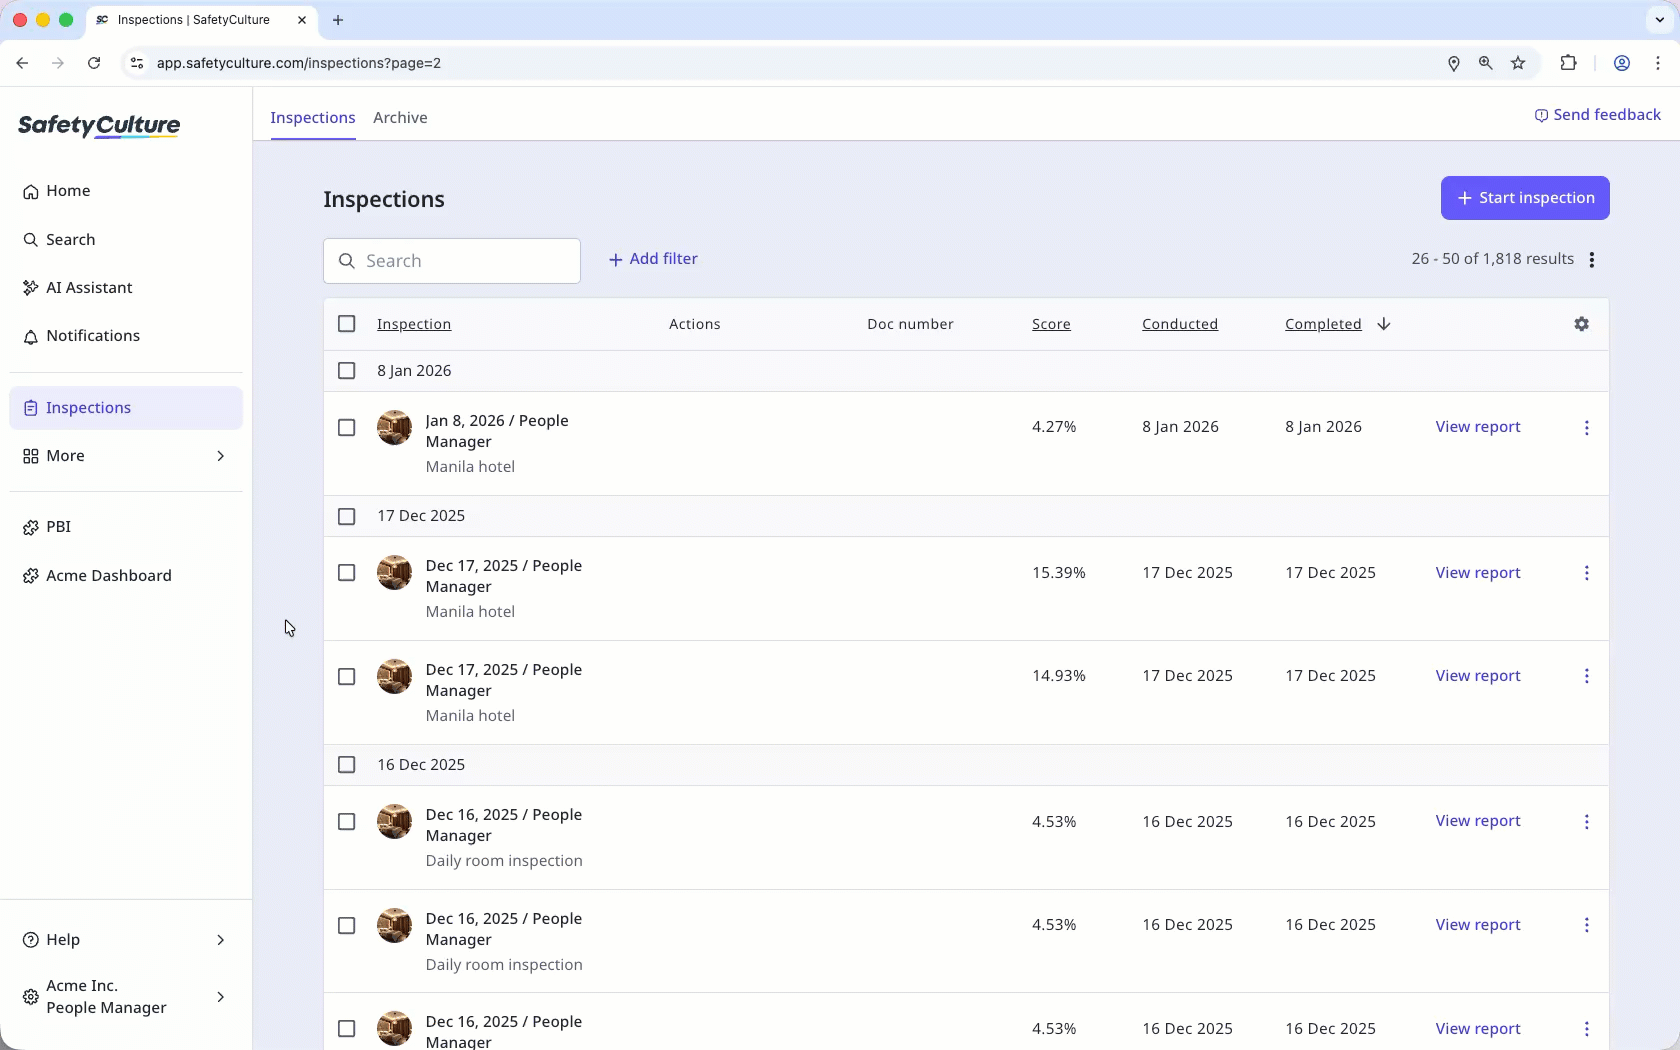Click the SafetyCulture logo
This screenshot has width=1680, height=1050.
click(99, 126)
